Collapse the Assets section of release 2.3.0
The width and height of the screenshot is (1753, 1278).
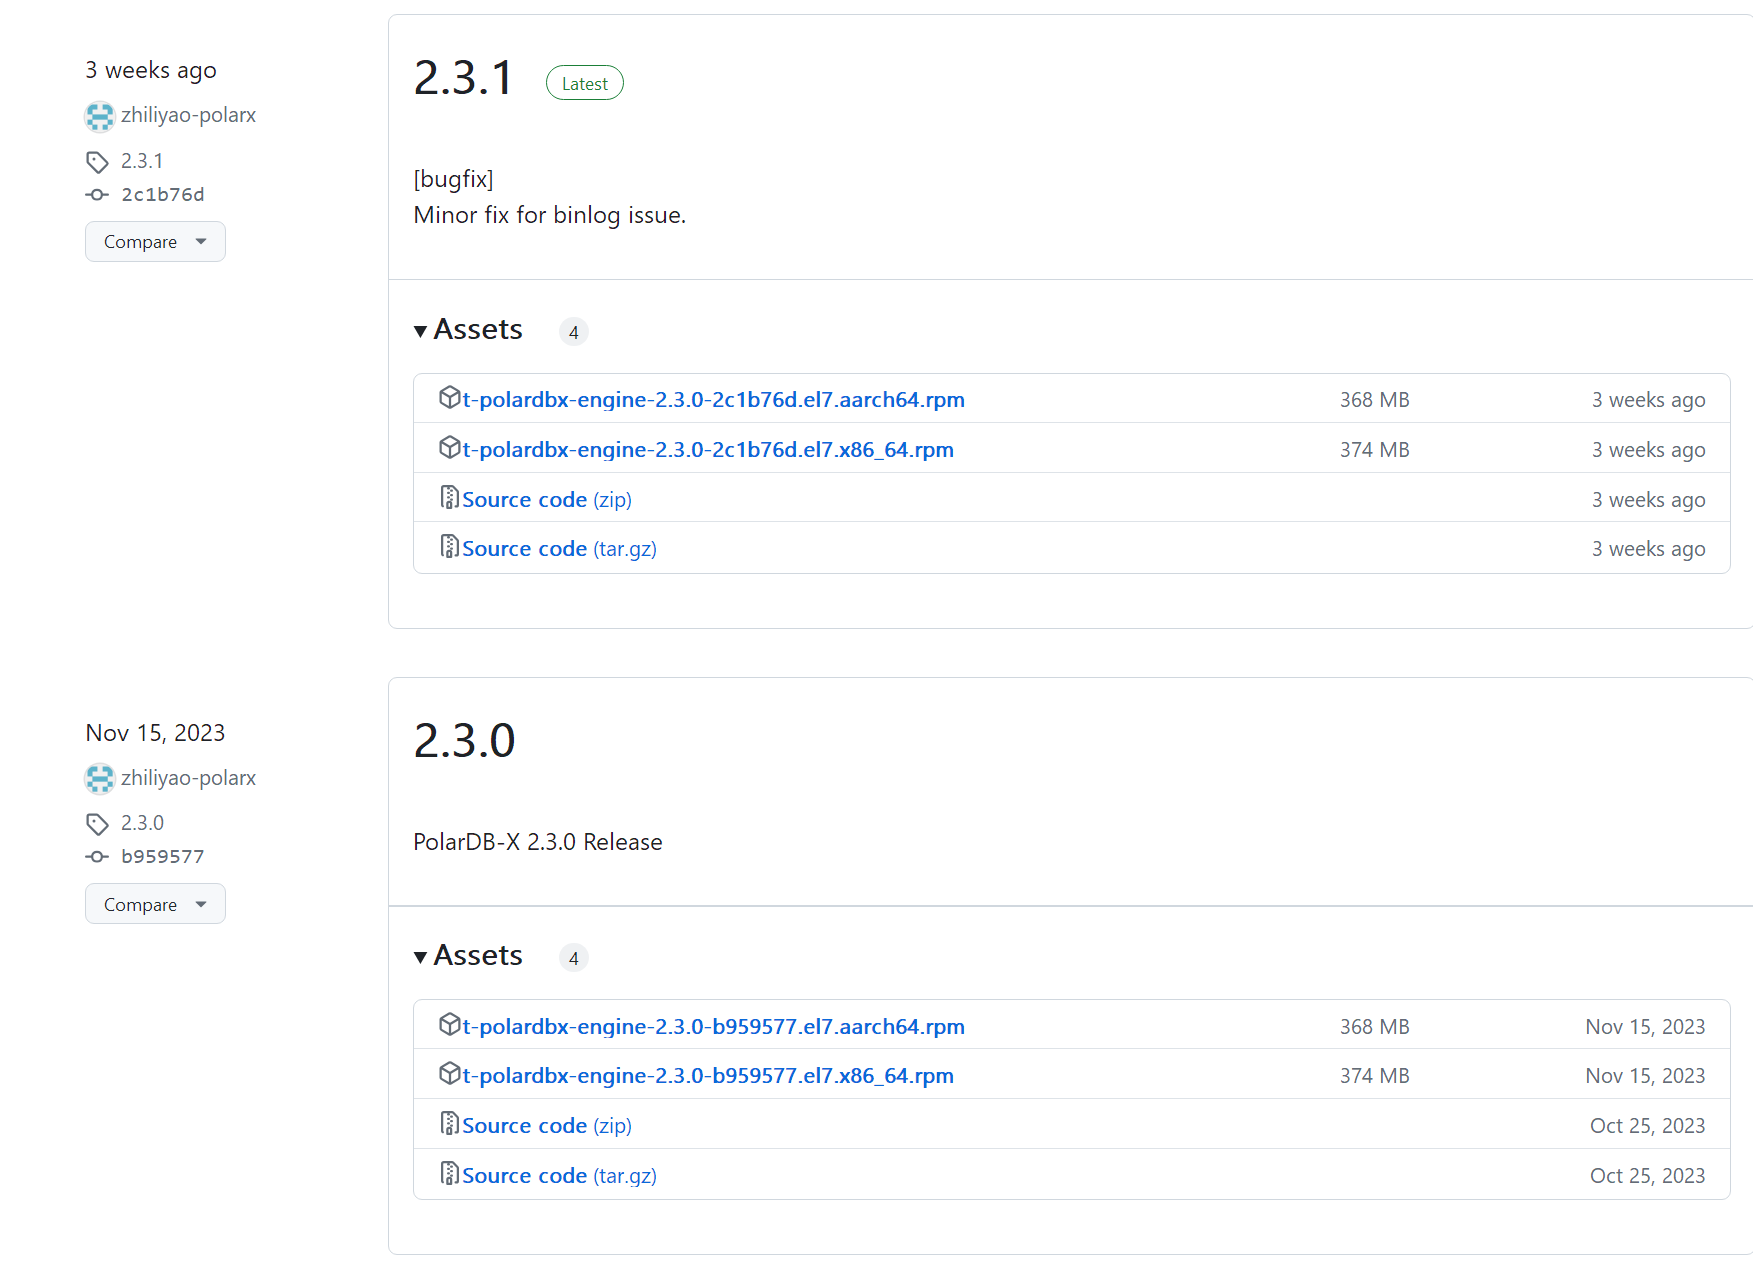click(x=468, y=956)
